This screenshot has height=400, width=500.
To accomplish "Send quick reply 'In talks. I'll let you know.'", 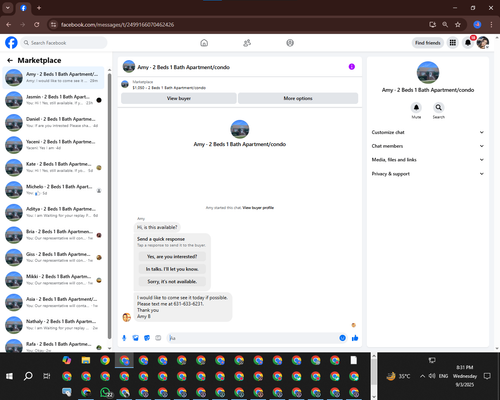I will point(172,269).
